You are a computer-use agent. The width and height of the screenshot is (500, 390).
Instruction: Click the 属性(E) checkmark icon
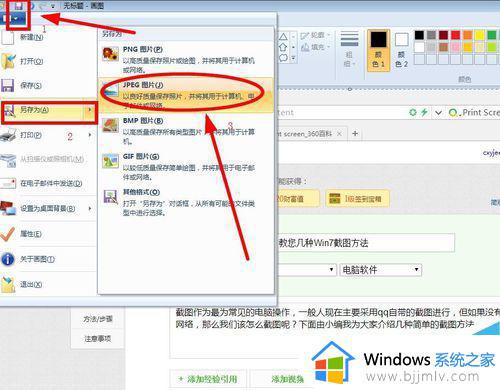pyautogui.click(x=7, y=234)
